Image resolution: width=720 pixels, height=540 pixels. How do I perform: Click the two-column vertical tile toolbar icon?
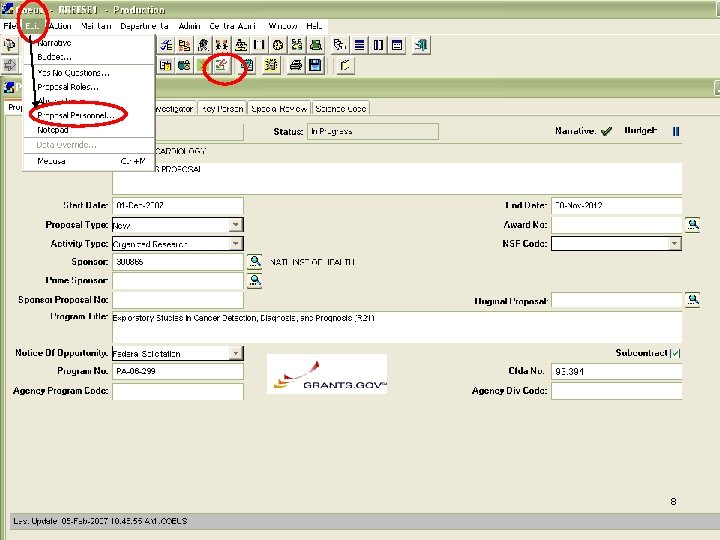tap(378, 45)
